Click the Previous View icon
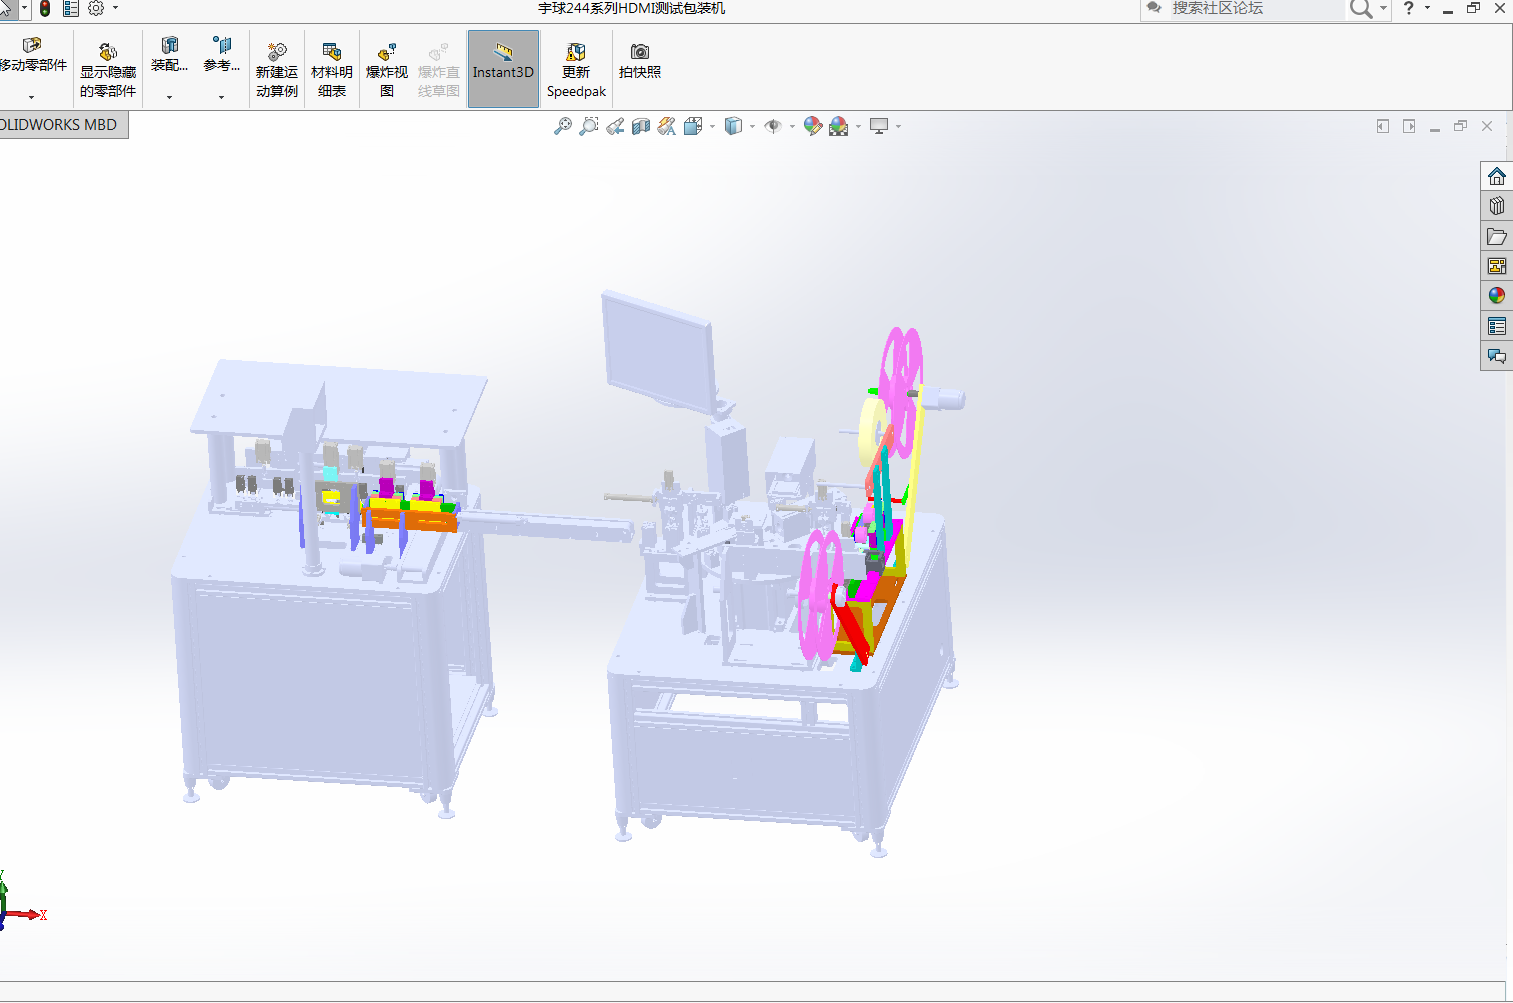 615,126
